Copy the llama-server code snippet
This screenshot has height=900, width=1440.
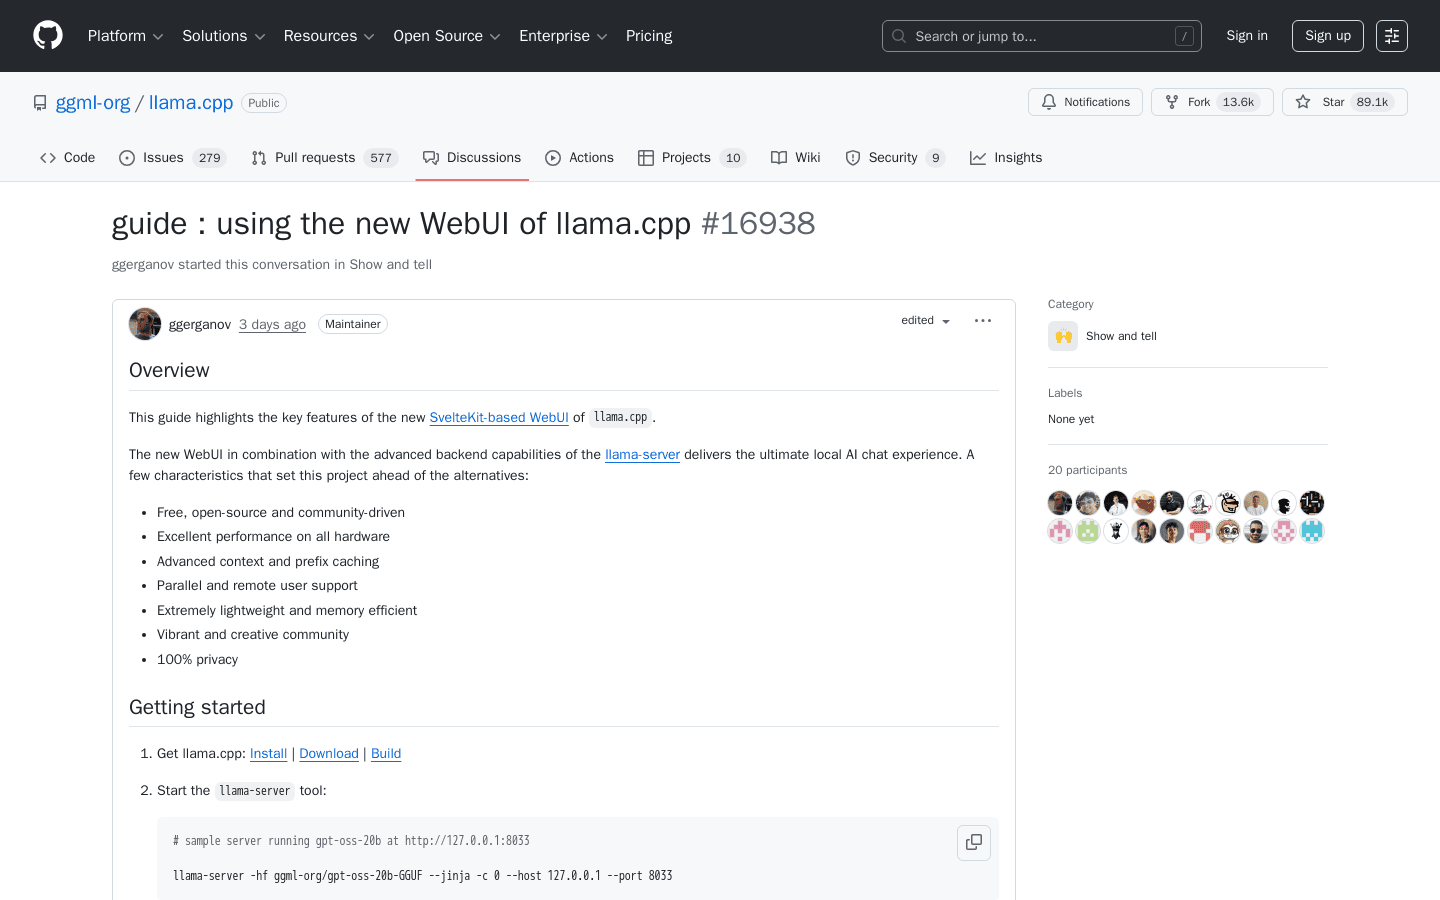coord(973,842)
